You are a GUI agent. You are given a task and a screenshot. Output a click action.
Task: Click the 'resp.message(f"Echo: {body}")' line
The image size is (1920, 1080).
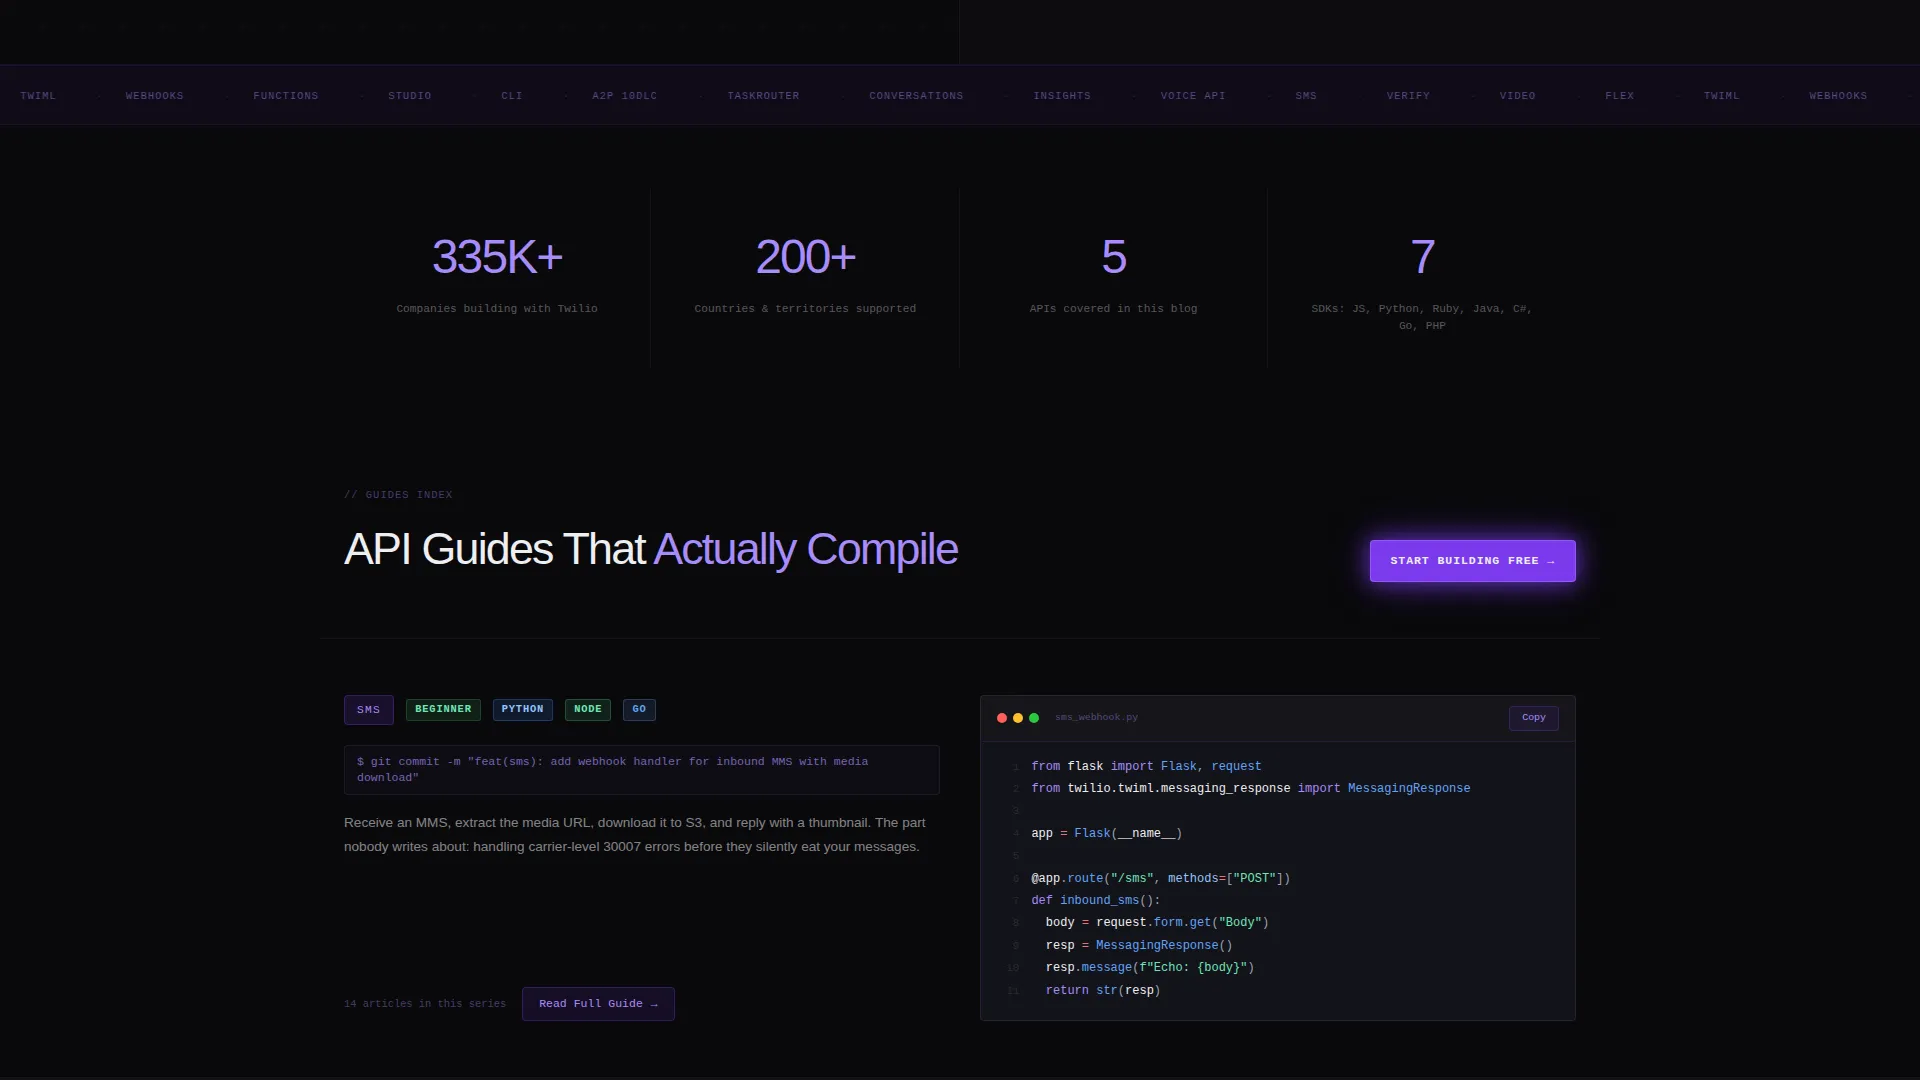1150,968
